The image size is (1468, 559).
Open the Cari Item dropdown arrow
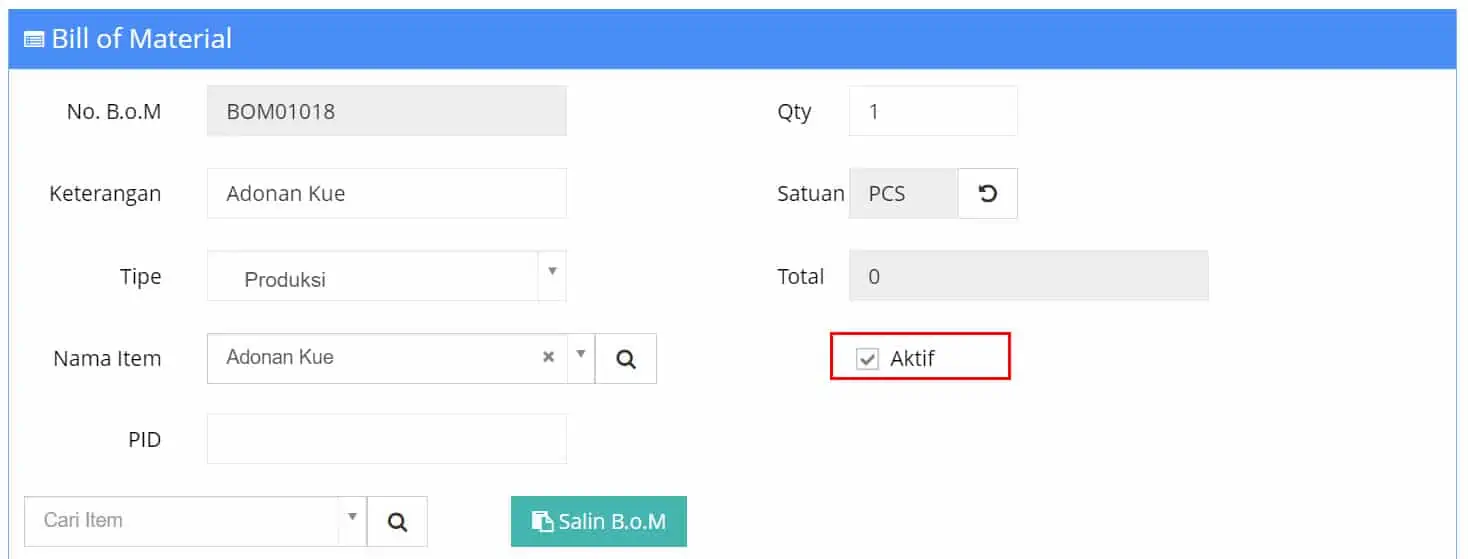[x=352, y=517]
